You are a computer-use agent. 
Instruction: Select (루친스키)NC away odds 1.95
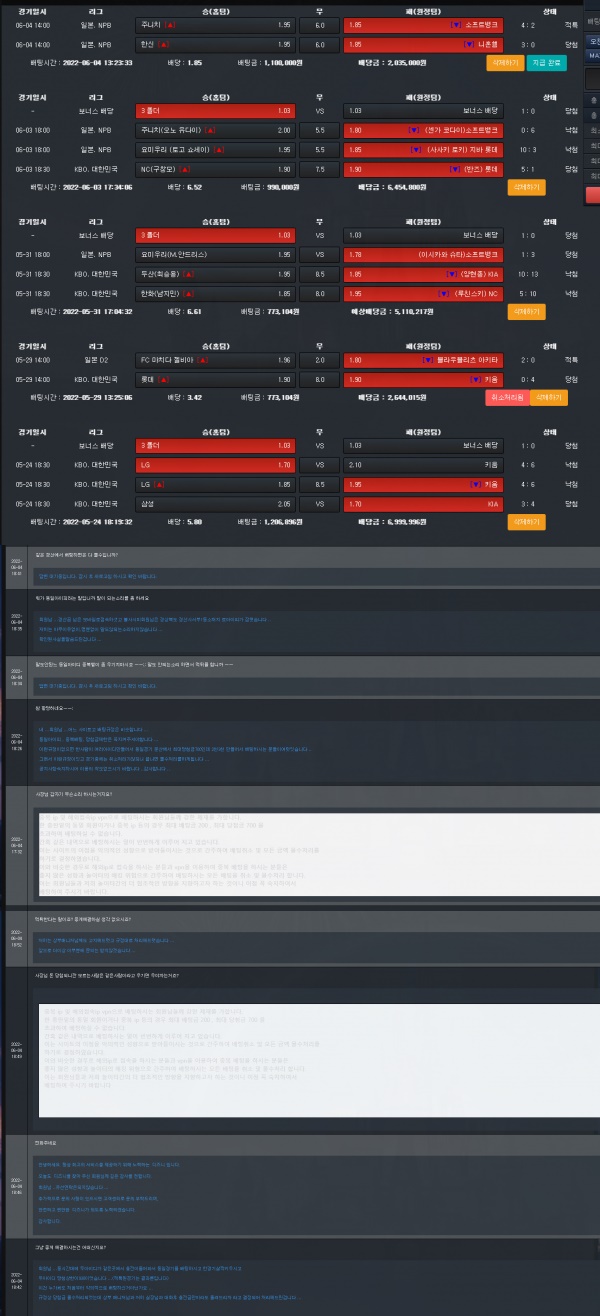(423, 294)
